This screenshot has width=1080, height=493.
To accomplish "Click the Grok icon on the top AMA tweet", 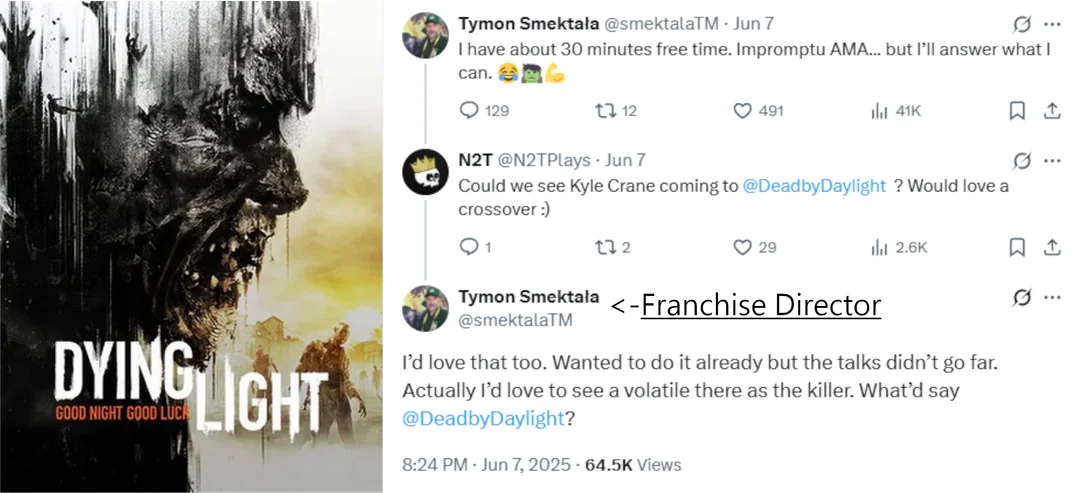I will tap(1022, 24).
